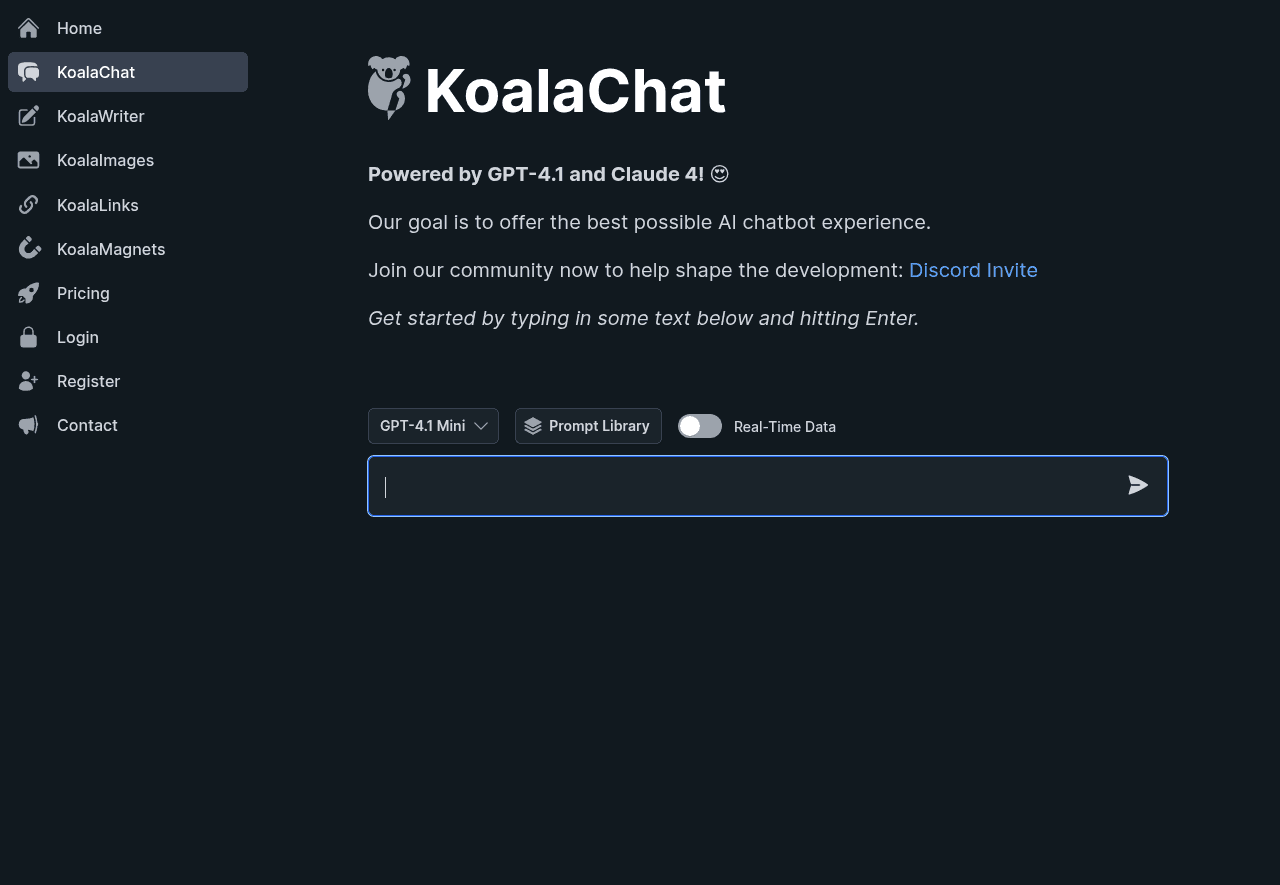The width and height of the screenshot is (1280, 885).
Task: Click the Home icon in the sidebar
Action: [x=28, y=28]
